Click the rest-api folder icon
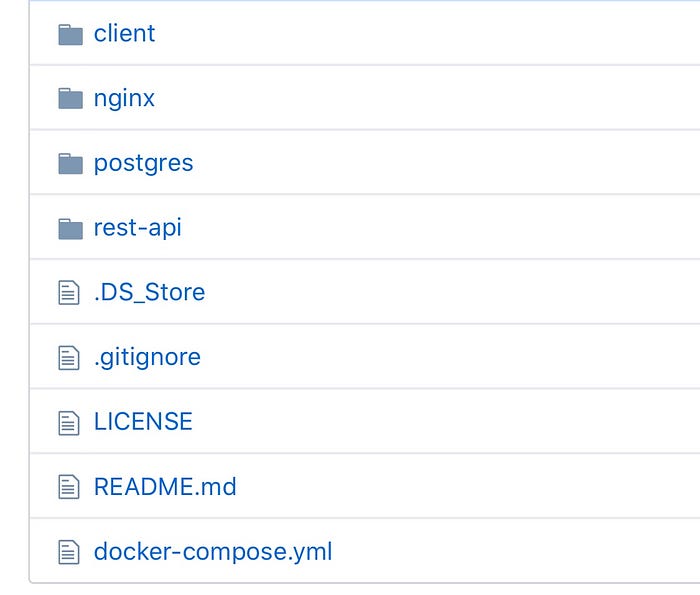 (71, 229)
